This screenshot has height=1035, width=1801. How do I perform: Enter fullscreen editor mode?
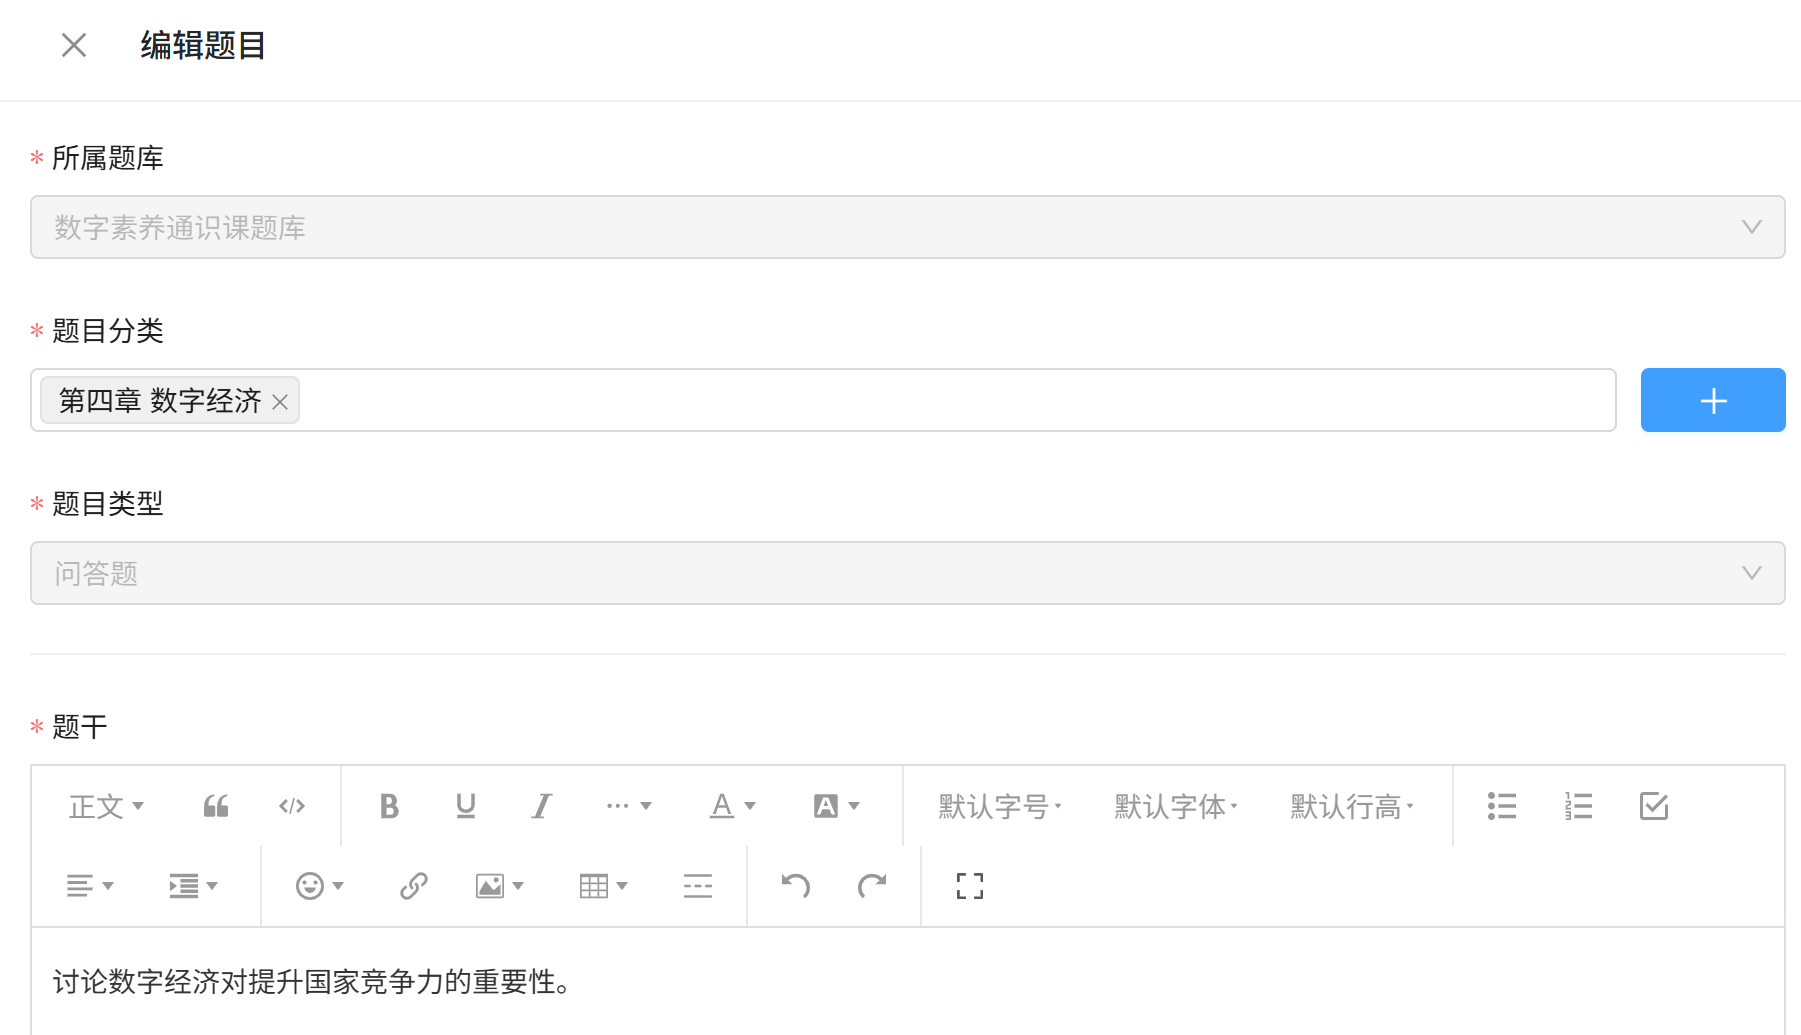coord(970,886)
